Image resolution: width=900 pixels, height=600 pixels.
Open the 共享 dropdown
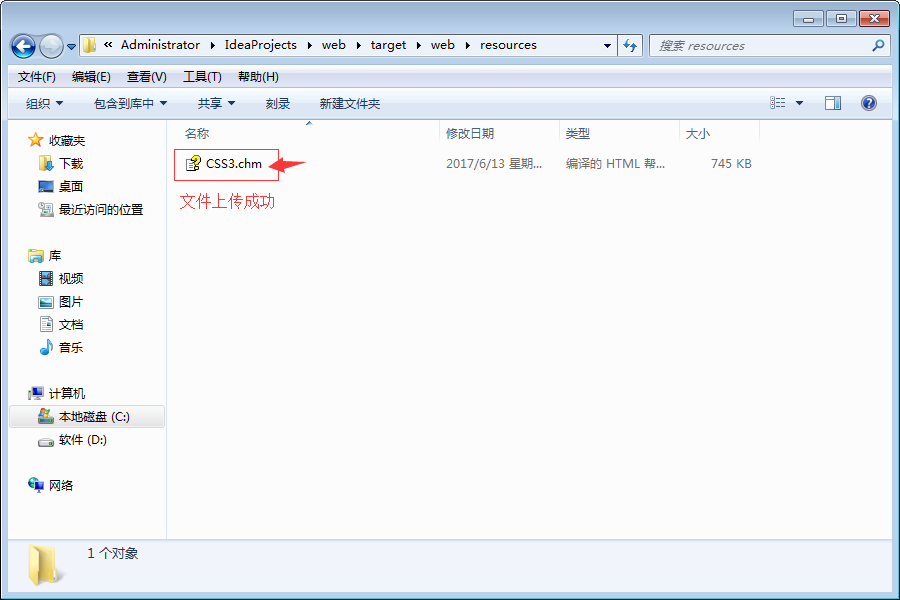216,104
